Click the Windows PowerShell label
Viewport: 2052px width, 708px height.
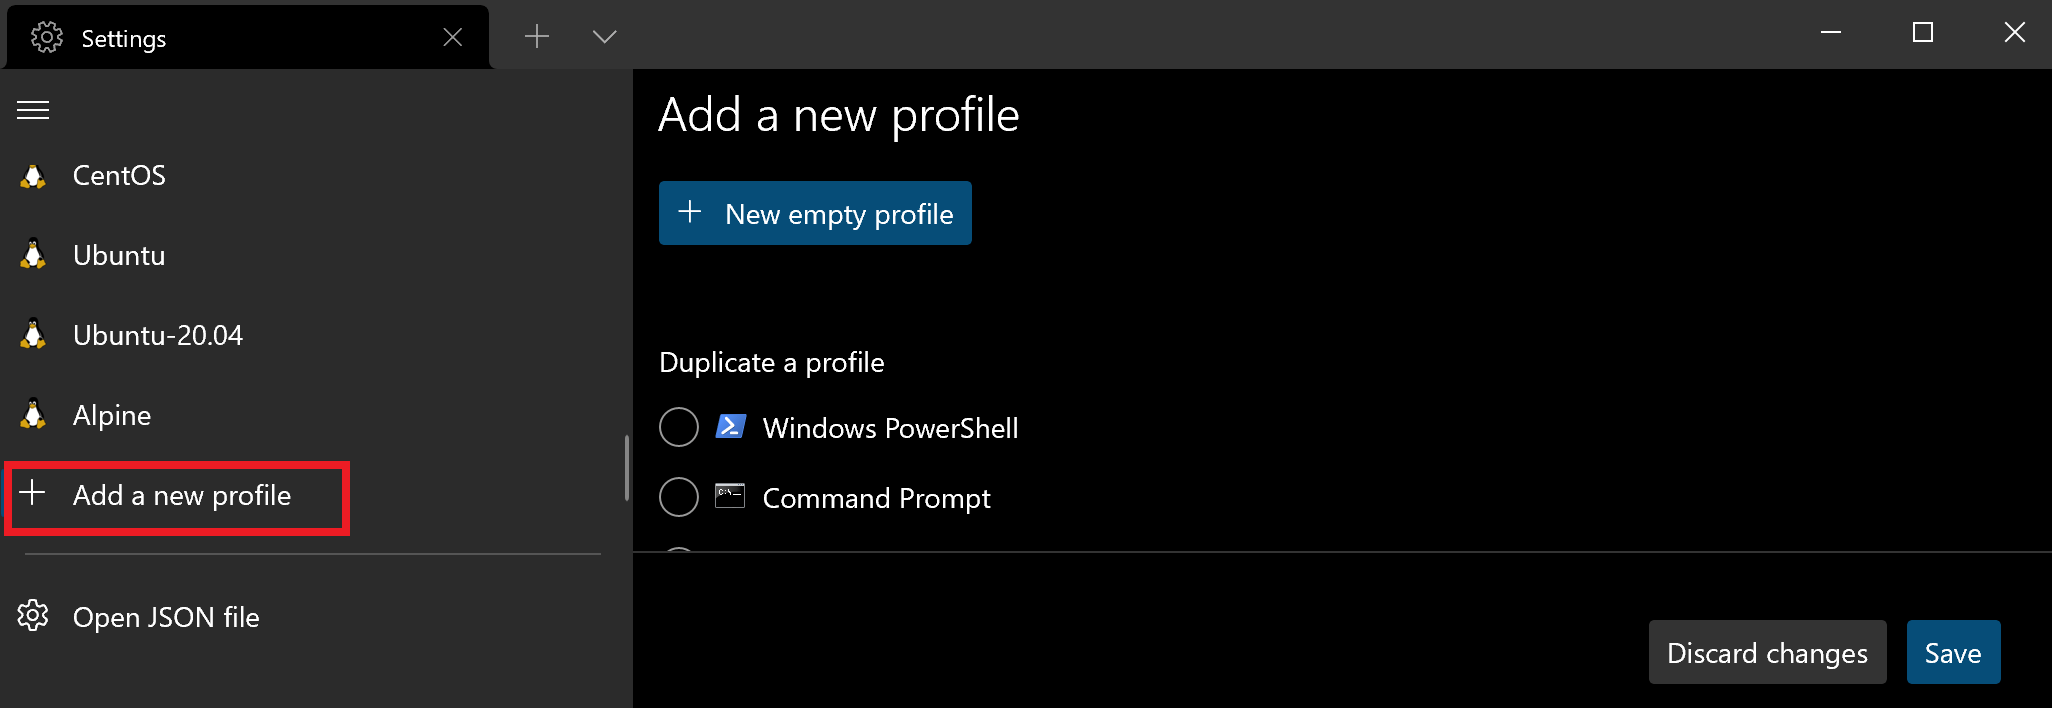pos(890,428)
